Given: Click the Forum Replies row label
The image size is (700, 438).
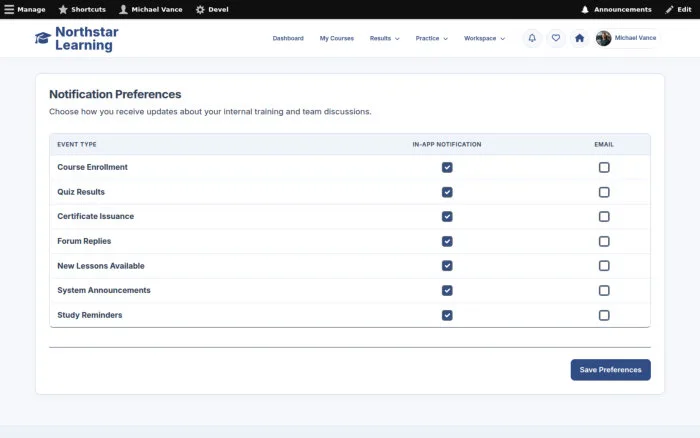Looking at the screenshot, I should [x=84, y=241].
